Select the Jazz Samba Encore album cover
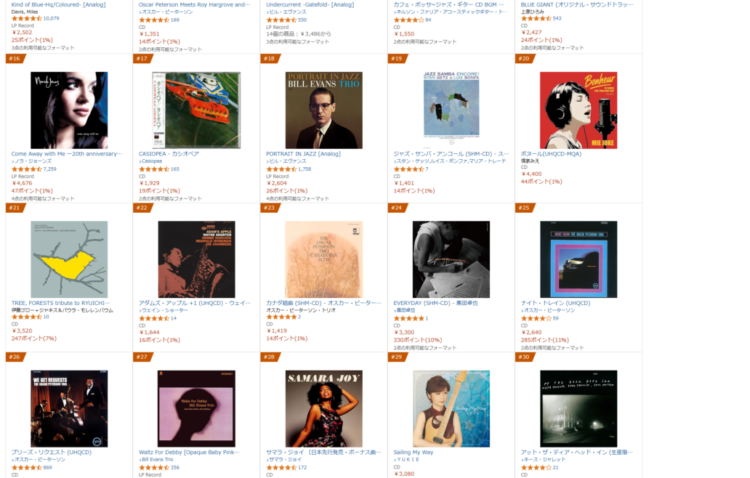Image resolution: width=750 pixels, height=478 pixels. coord(451,104)
